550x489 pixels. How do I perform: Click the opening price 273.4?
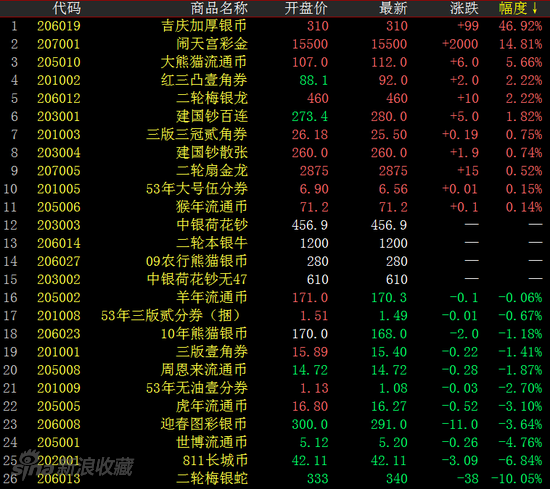pos(310,116)
